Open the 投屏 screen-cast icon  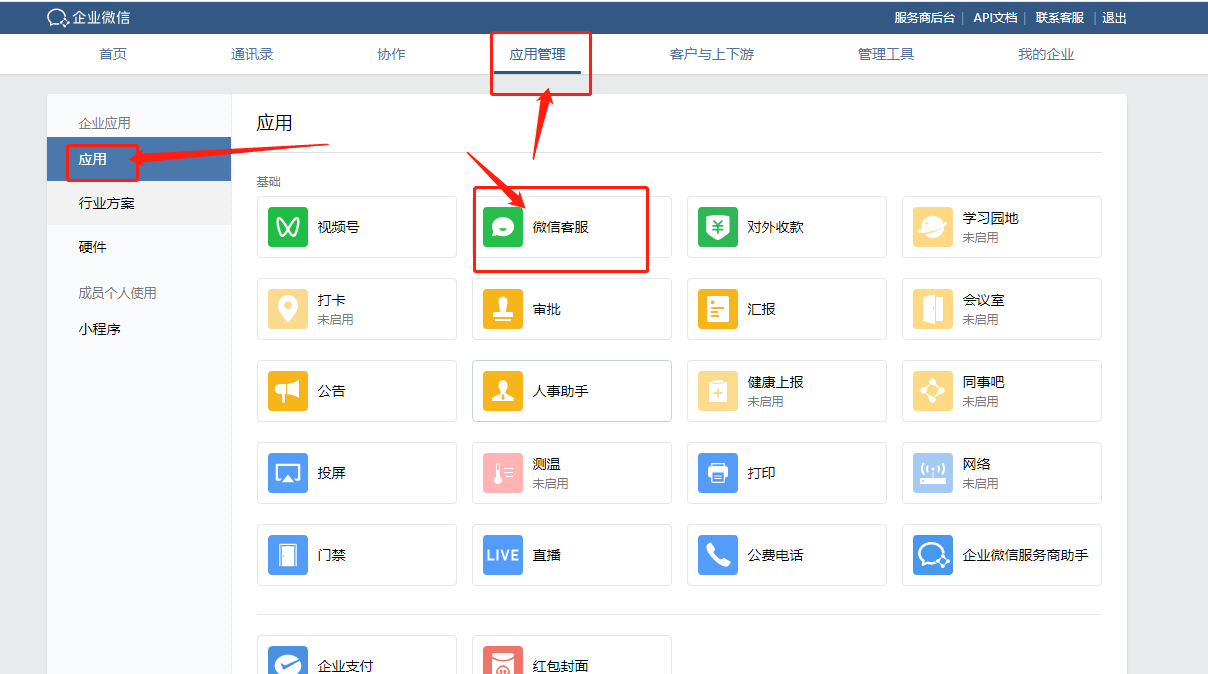(288, 473)
